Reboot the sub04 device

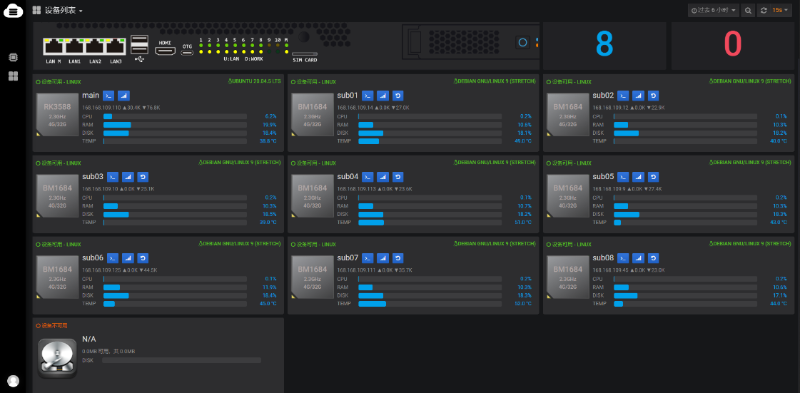click(x=398, y=177)
